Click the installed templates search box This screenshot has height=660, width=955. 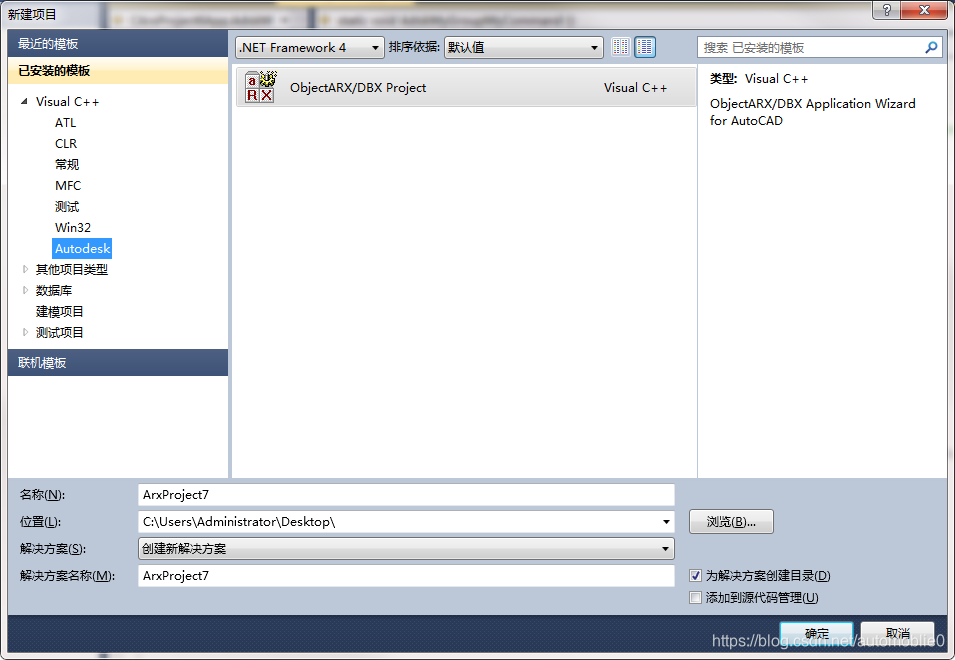[x=820, y=47]
